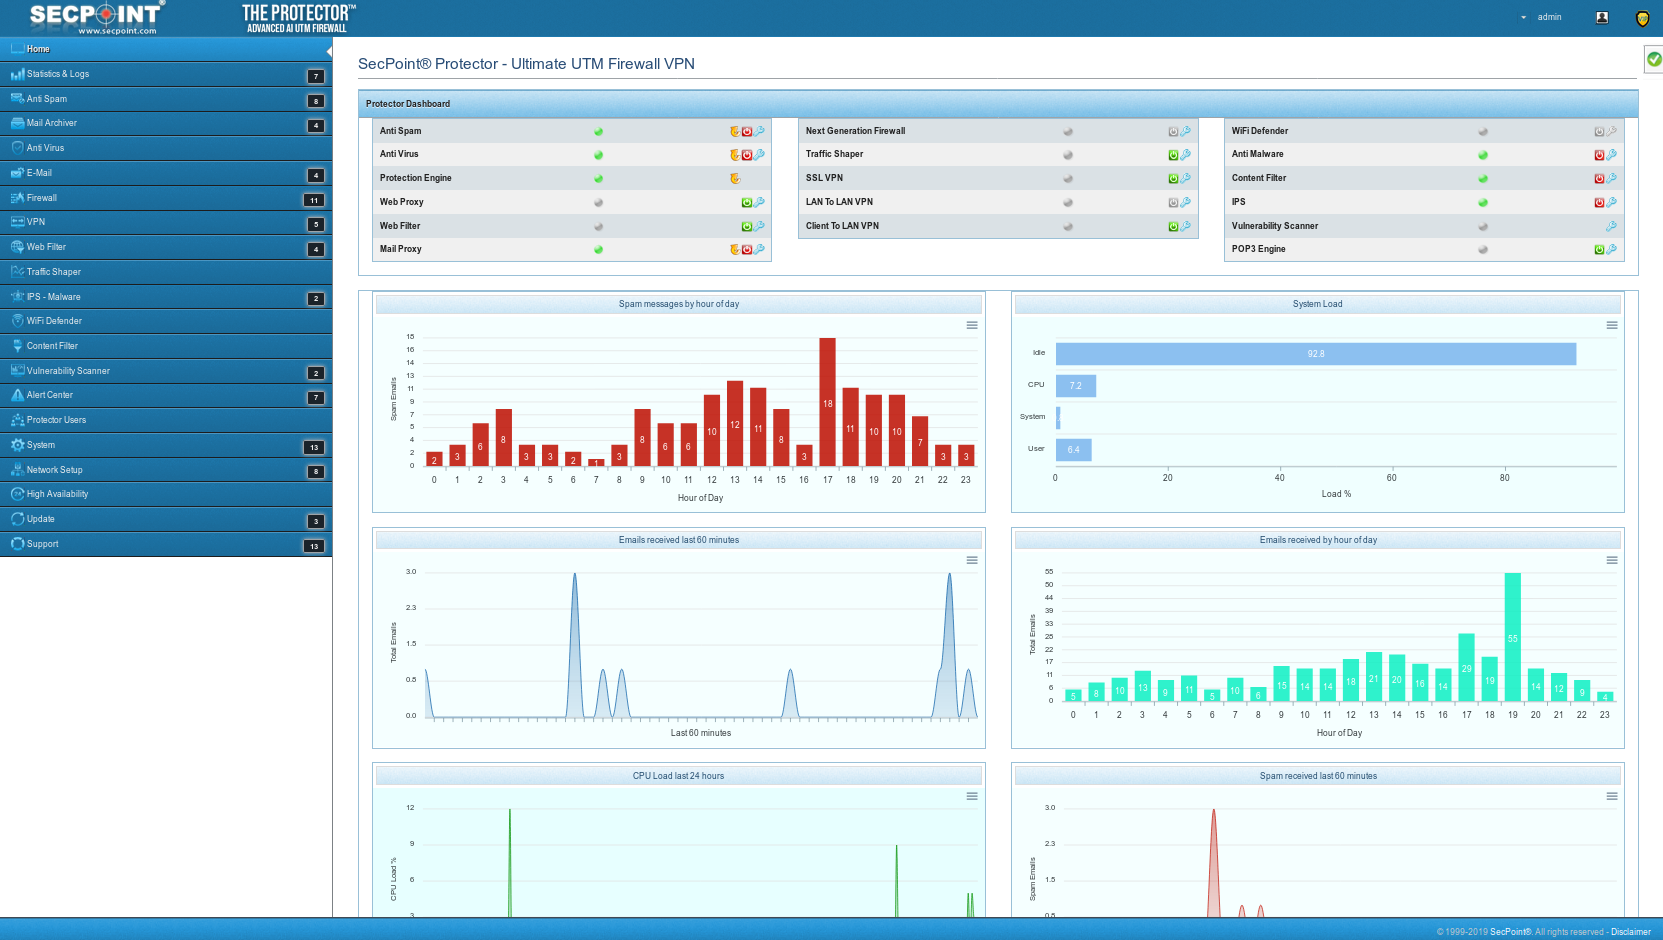Image resolution: width=1663 pixels, height=940 pixels.
Task: Open Client To LAN VPN wrench icon
Action: [x=1185, y=226]
